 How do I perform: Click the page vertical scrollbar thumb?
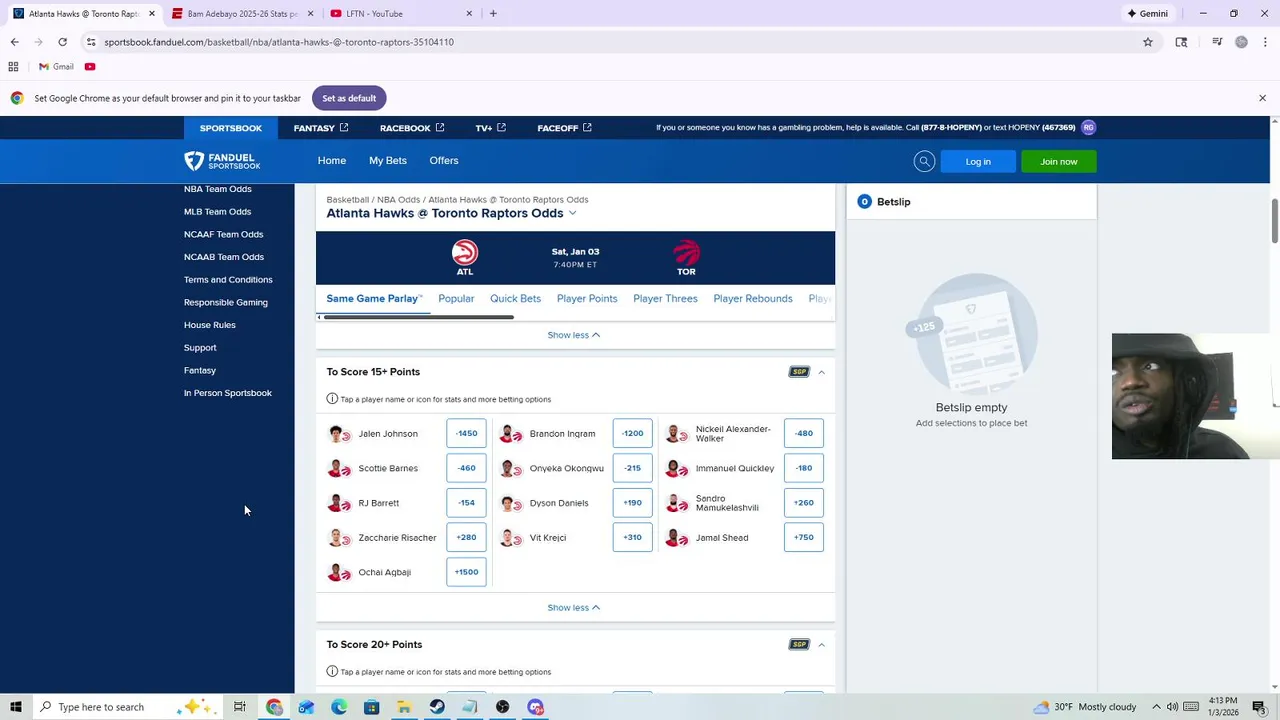click(x=1274, y=220)
